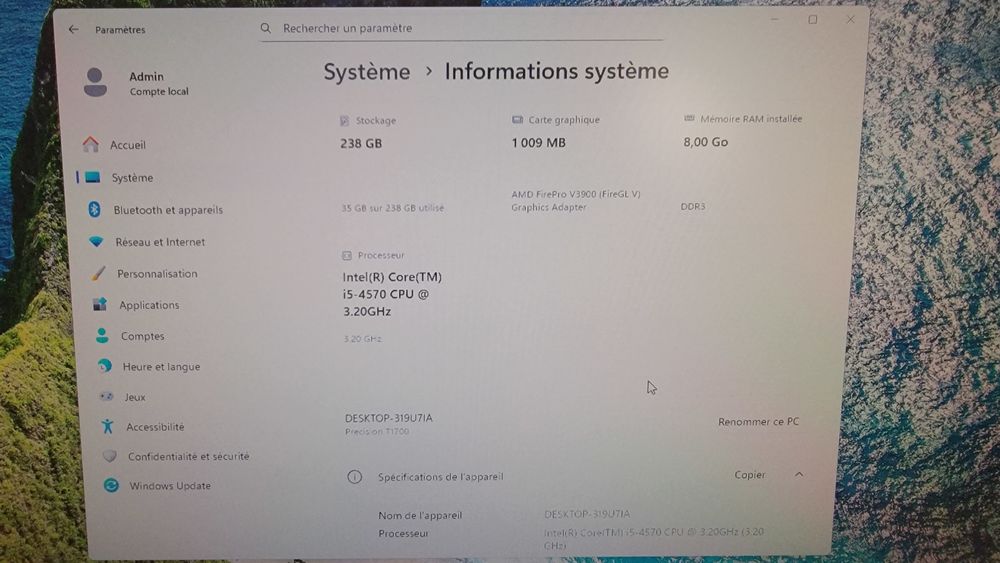The image size is (1000, 563).
Task: Click the 8,00 Go RAM value
Action: click(x=705, y=142)
